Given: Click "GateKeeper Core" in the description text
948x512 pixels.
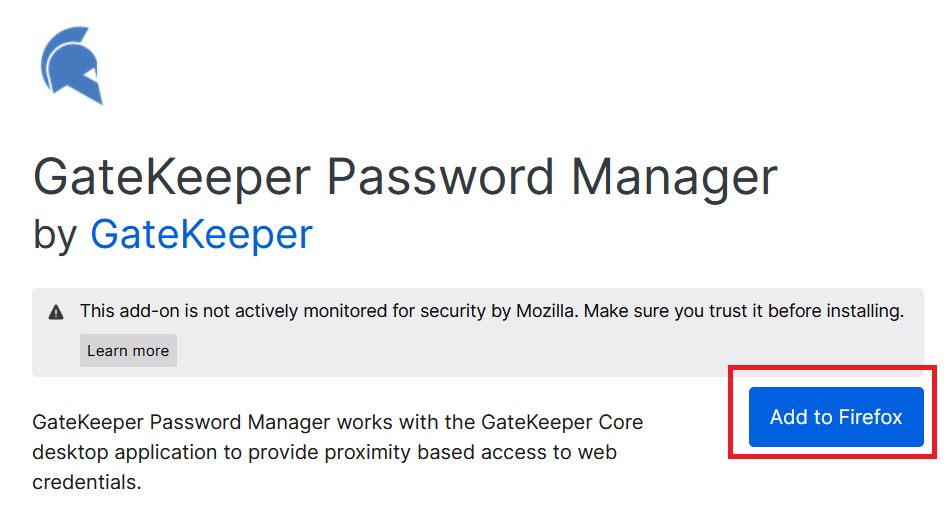Looking at the screenshot, I should (x=562, y=422).
